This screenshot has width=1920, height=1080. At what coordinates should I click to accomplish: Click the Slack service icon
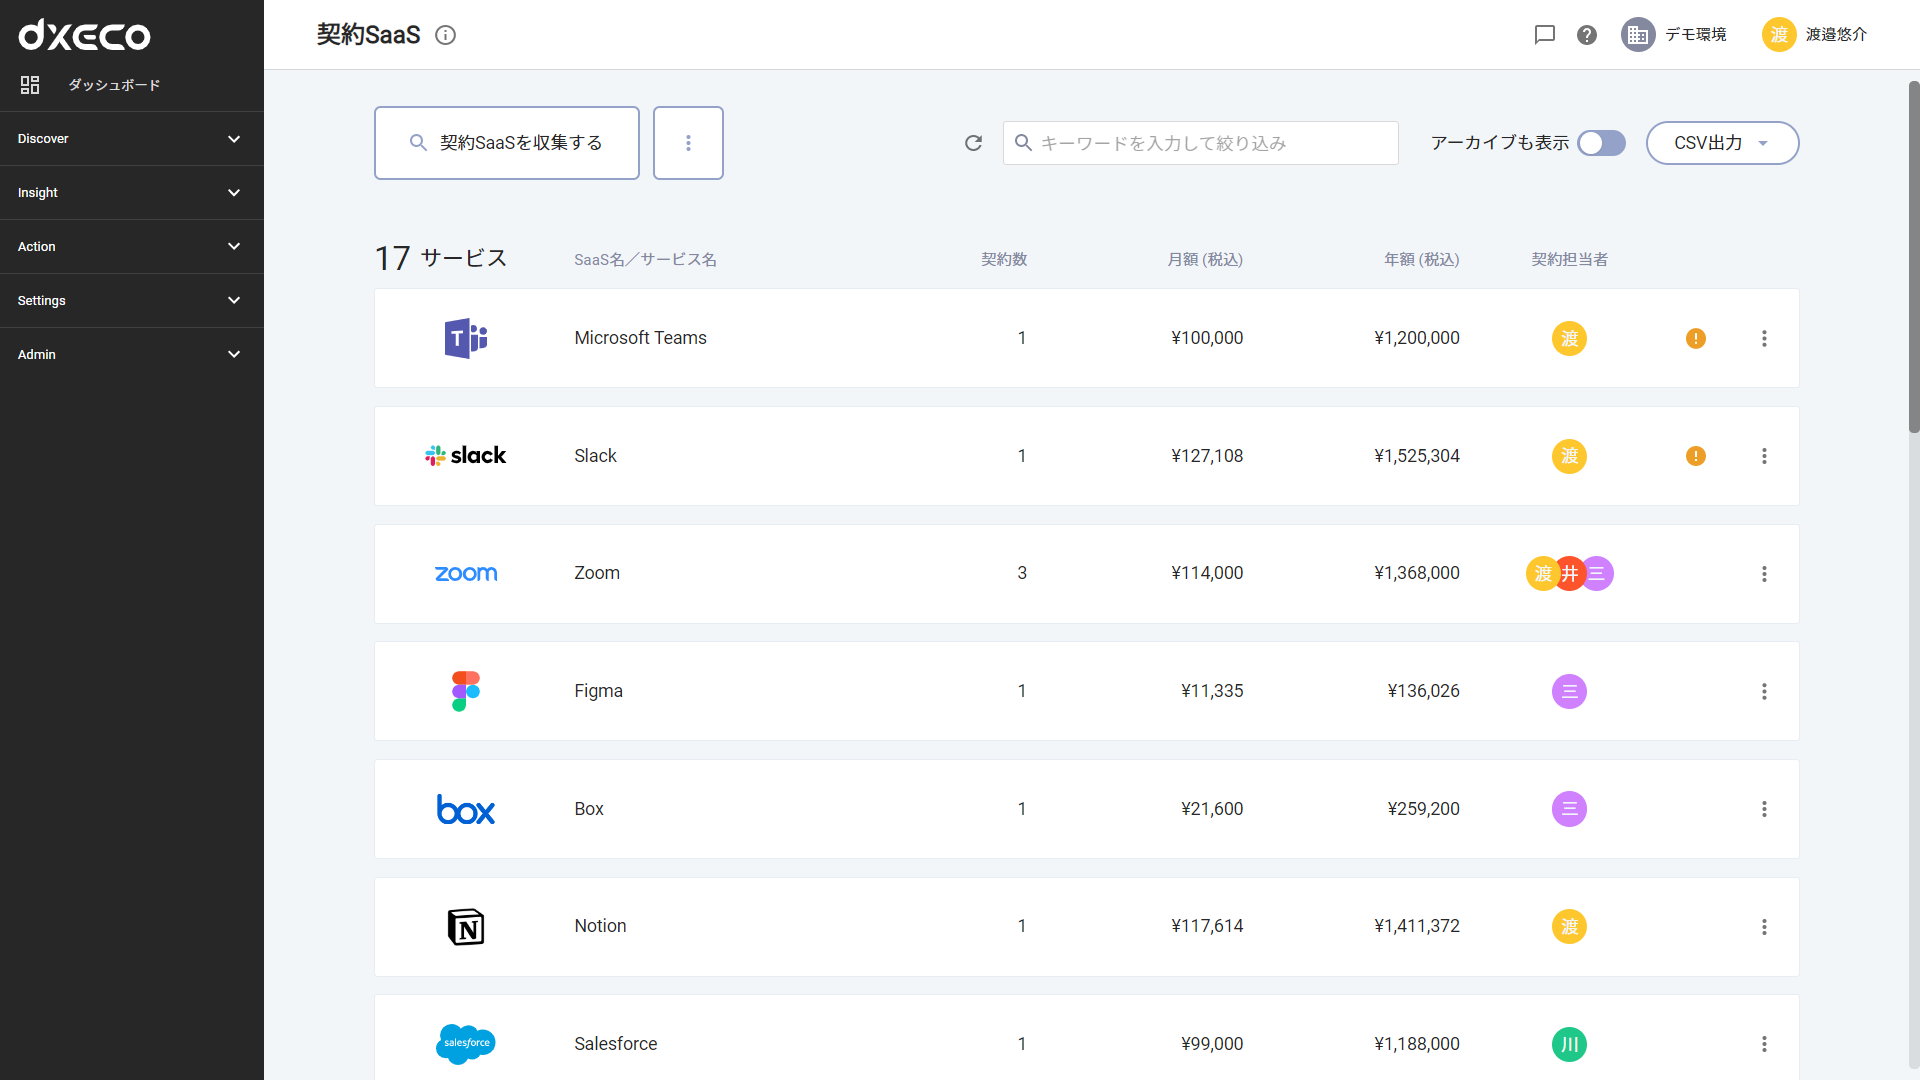tap(465, 455)
